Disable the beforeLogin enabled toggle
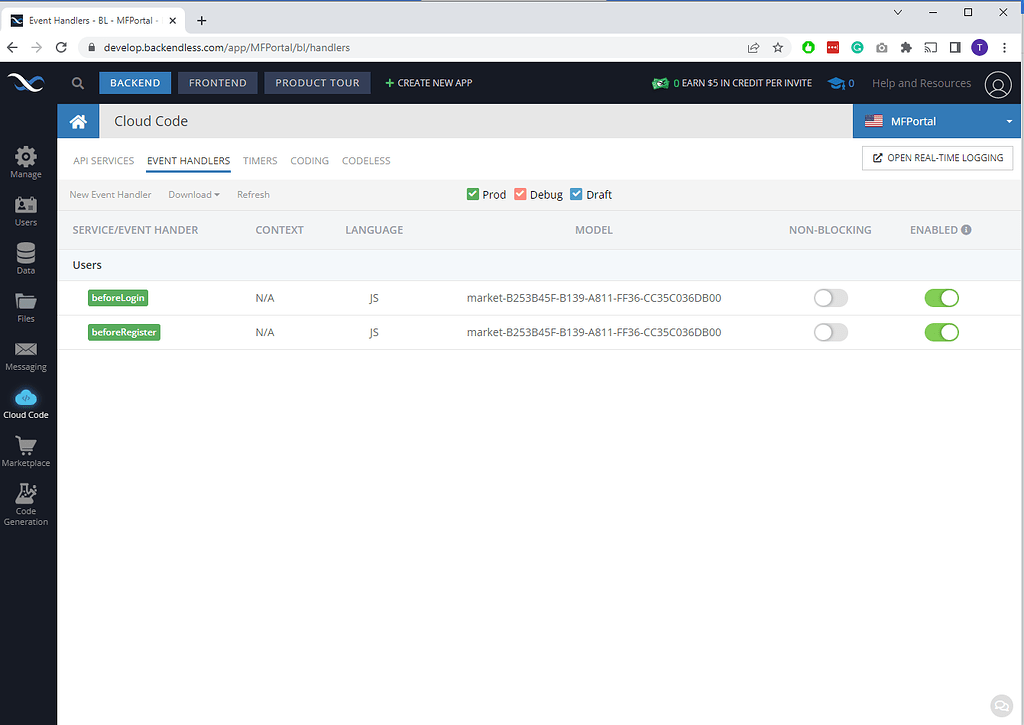This screenshot has height=725, width=1024. point(940,297)
